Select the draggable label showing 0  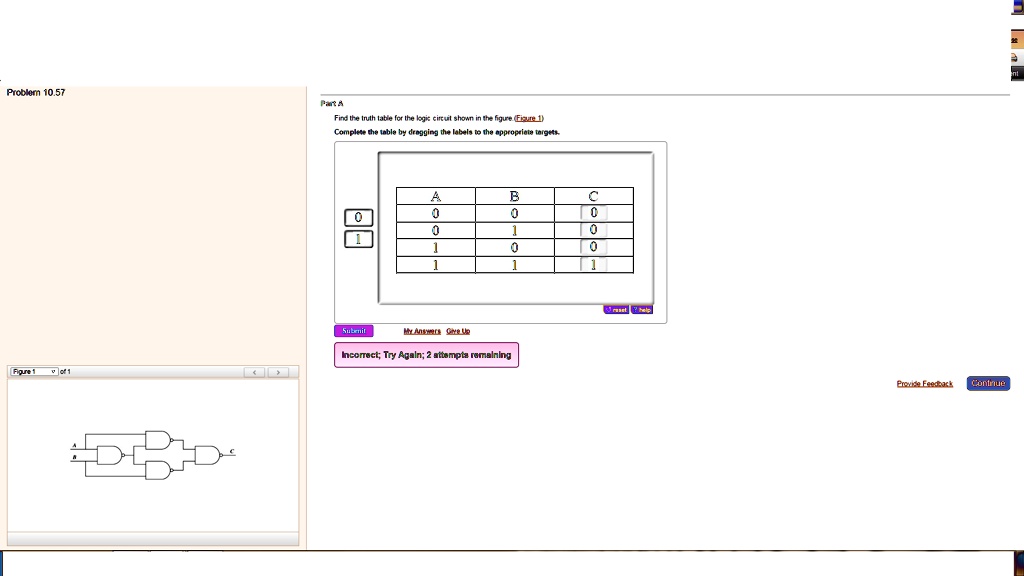pos(357,216)
